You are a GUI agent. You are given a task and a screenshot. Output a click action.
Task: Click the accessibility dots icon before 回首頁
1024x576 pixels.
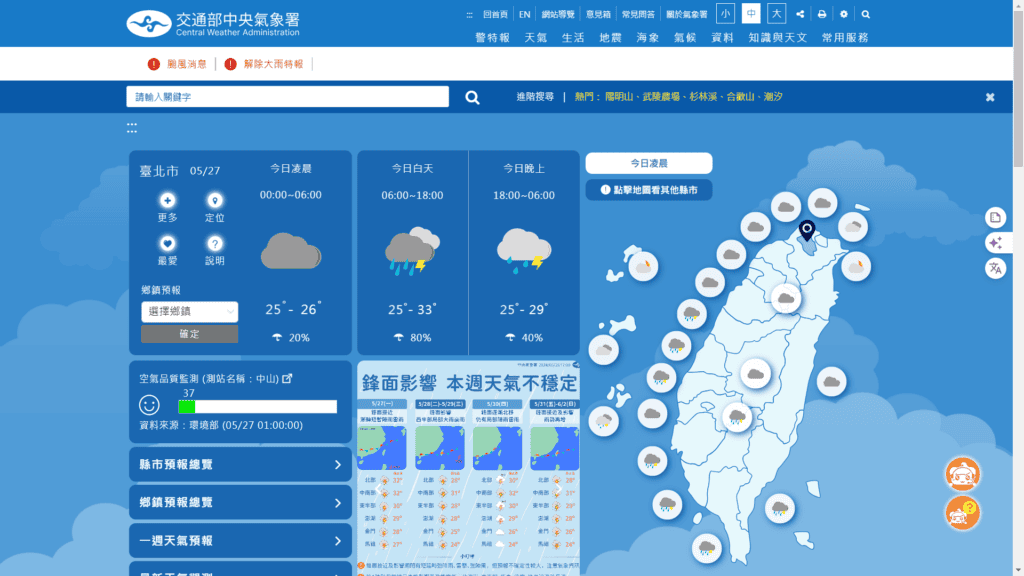pyautogui.click(x=469, y=14)
